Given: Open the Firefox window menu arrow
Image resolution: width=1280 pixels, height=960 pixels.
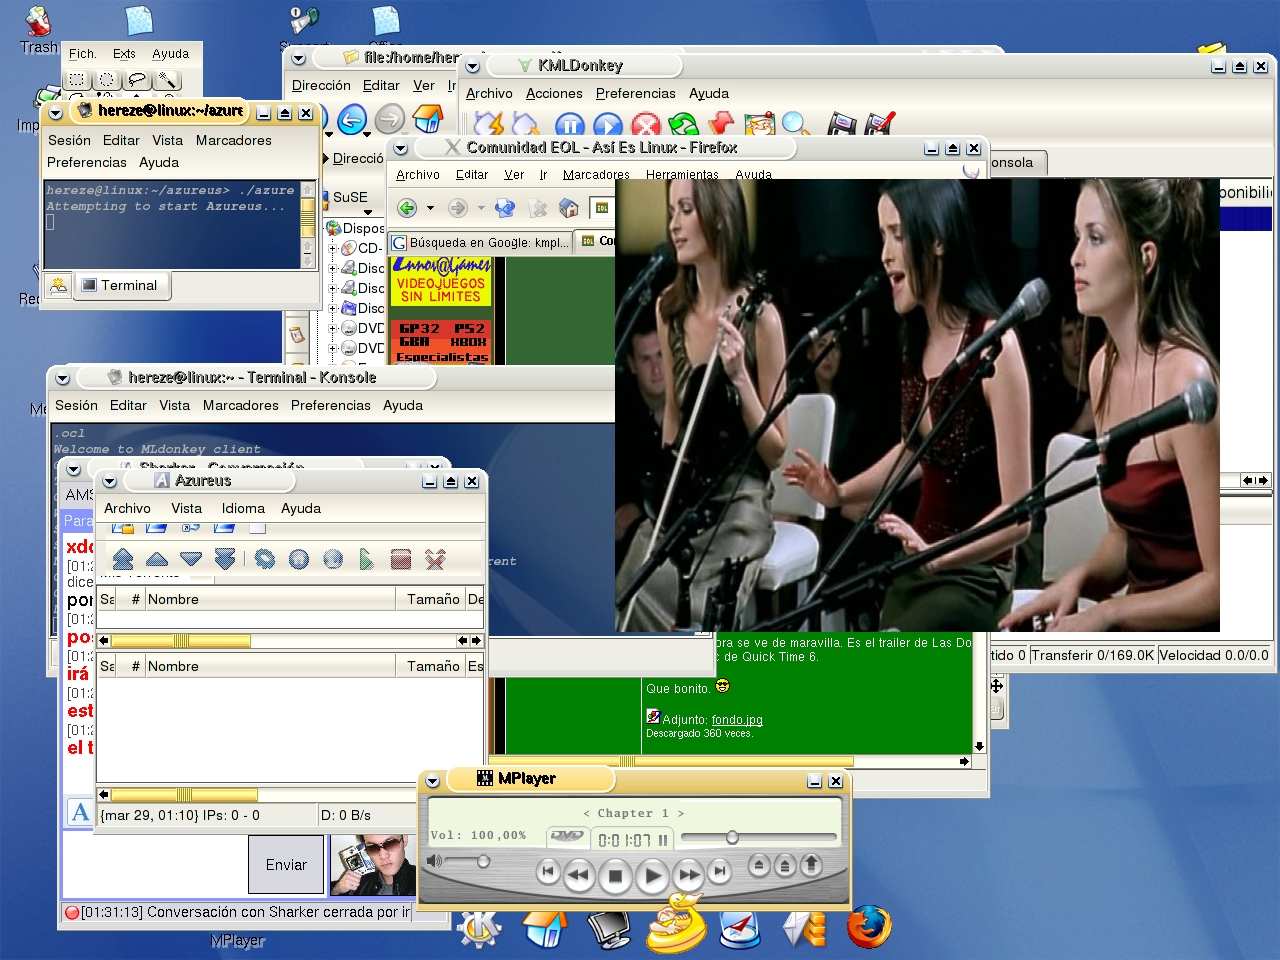Looking at the screenshot, I should point(401,148).
